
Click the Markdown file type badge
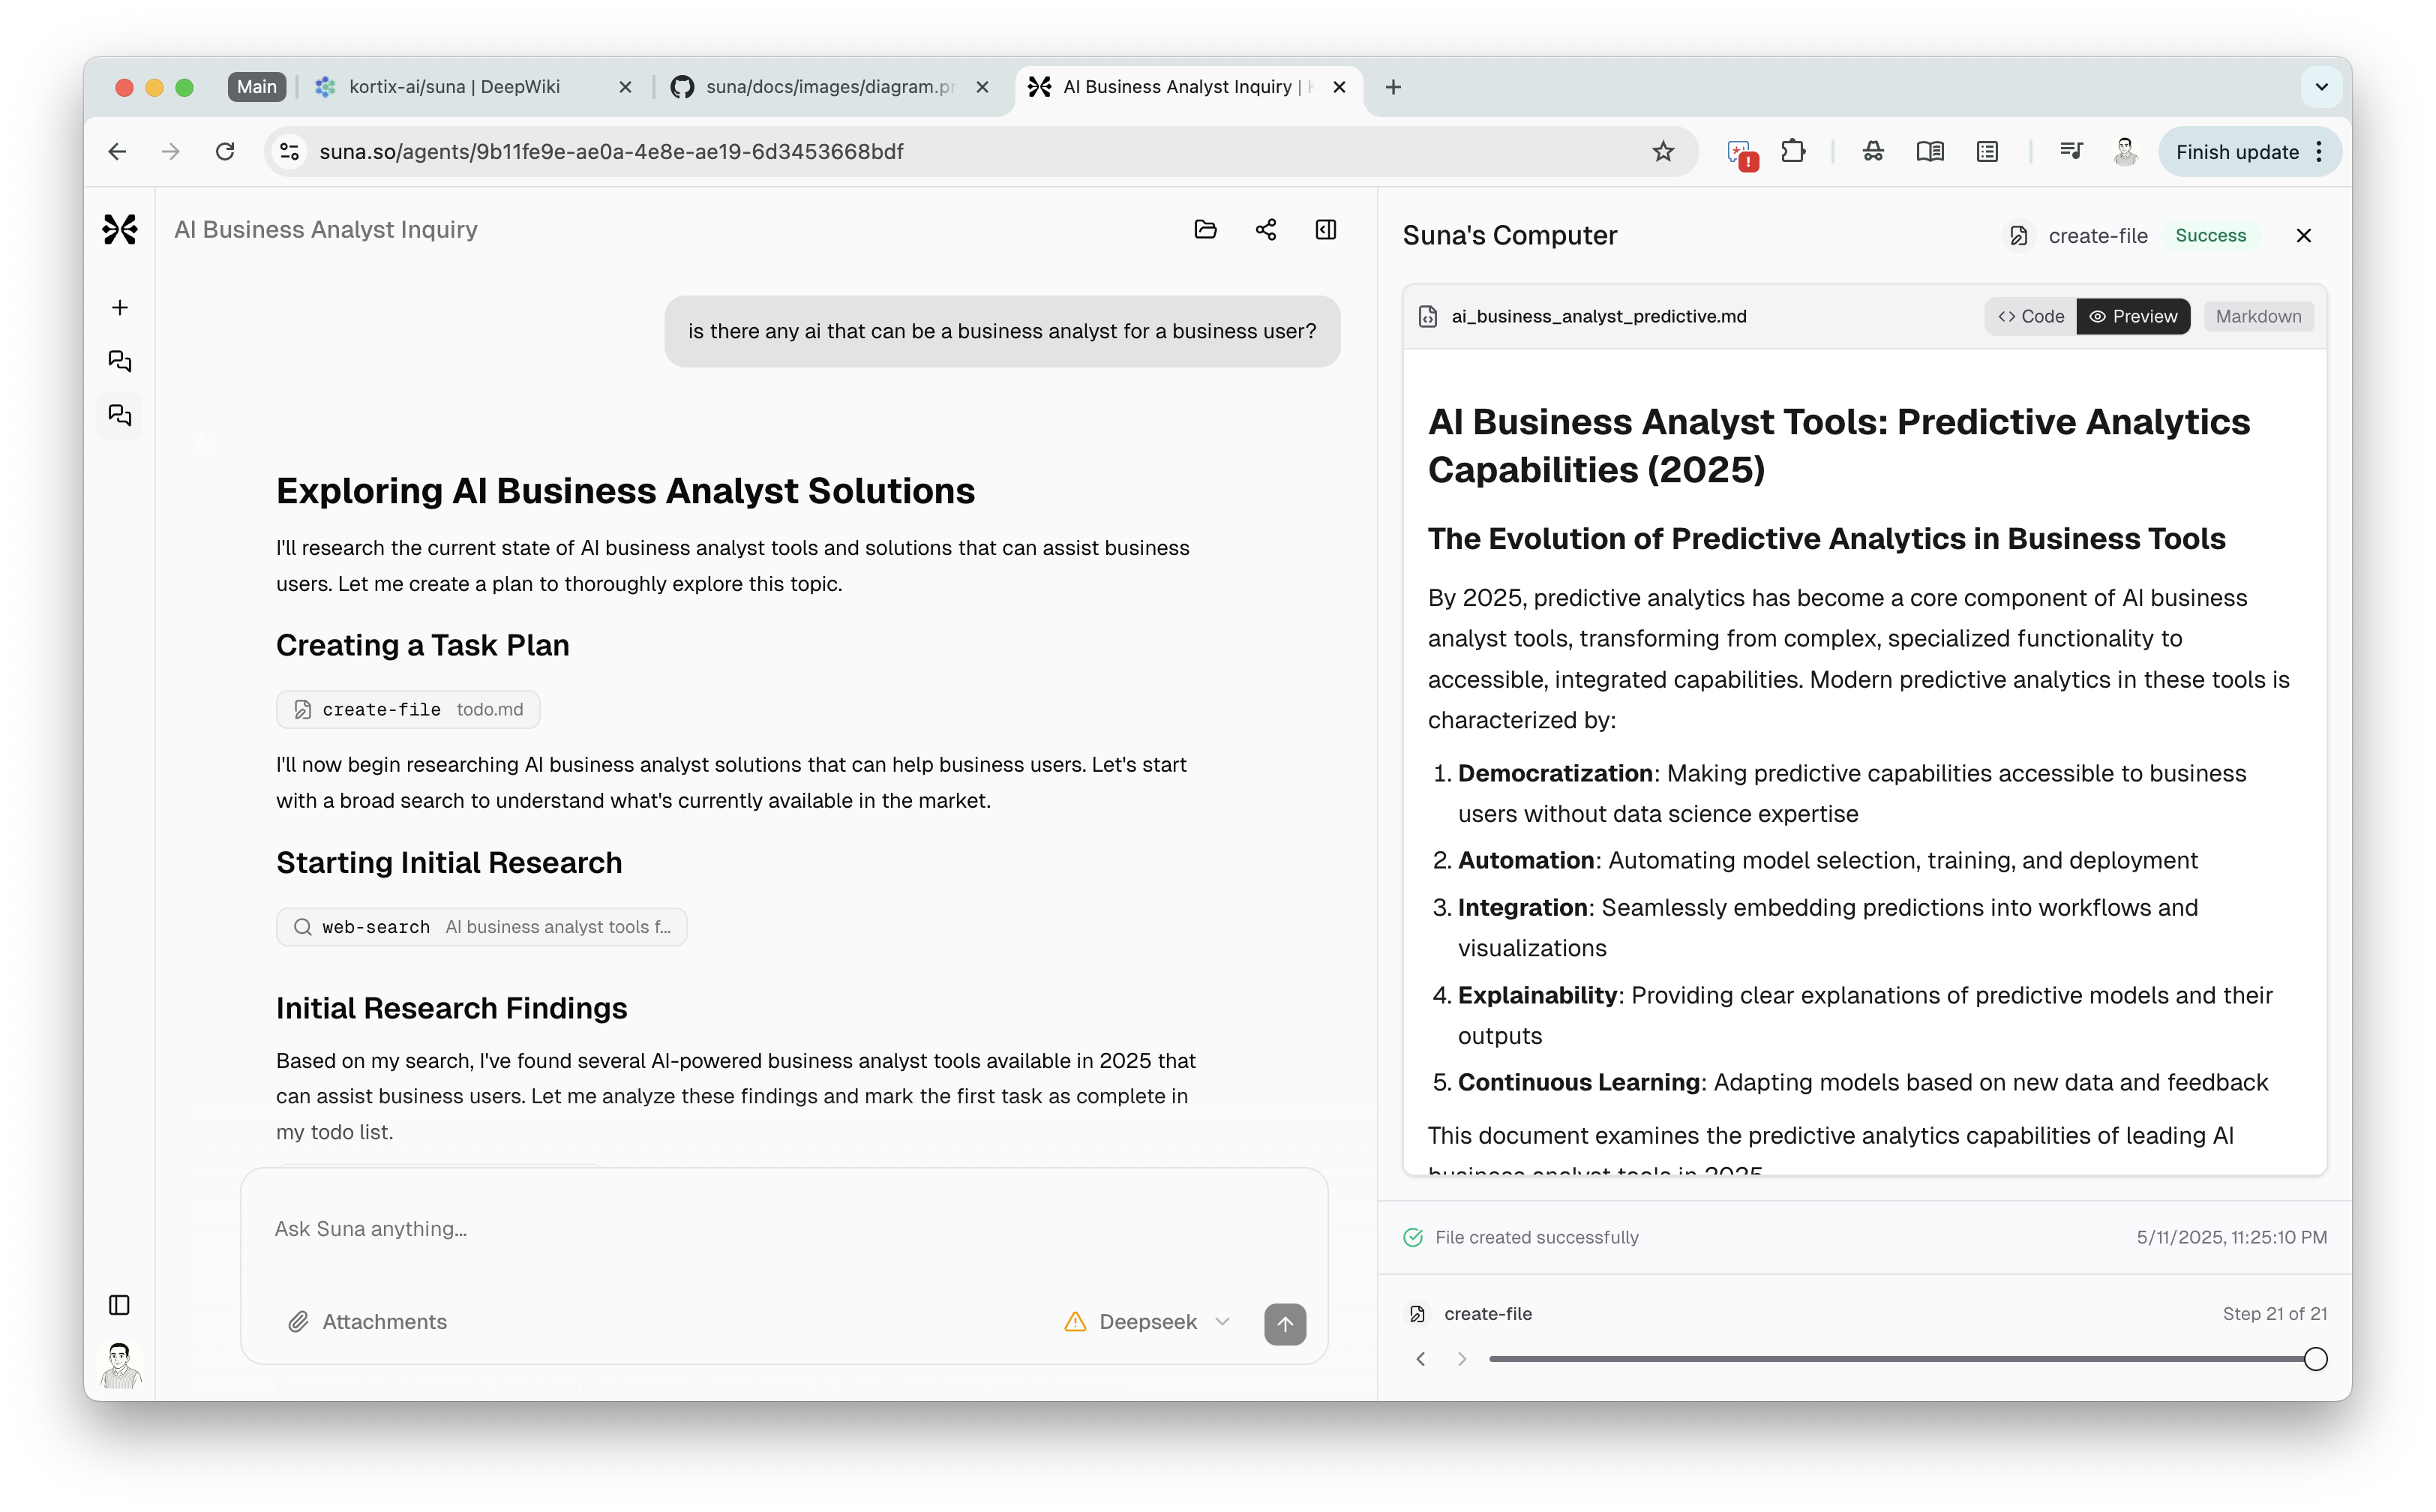click(2258, 316)
